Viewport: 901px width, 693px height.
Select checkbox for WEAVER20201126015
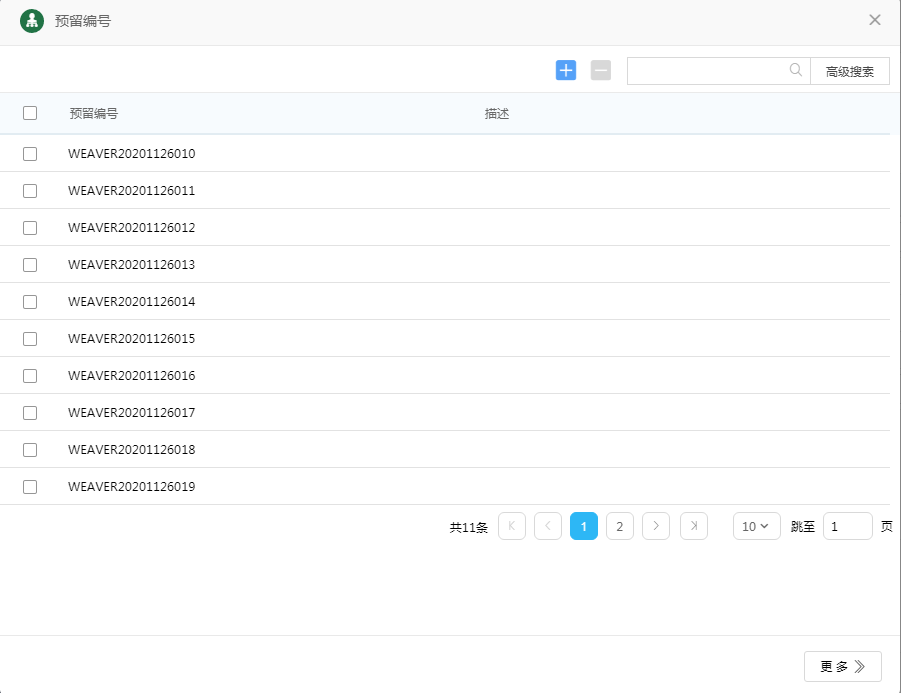click(30, 339)
